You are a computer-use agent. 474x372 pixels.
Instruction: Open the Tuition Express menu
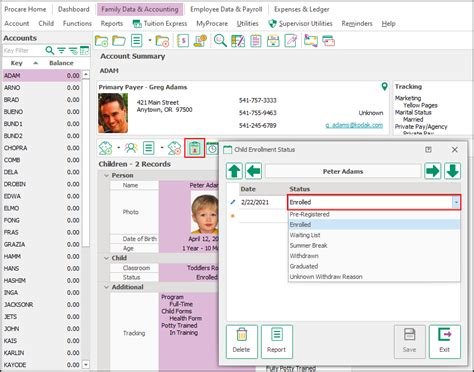point(160,24)
